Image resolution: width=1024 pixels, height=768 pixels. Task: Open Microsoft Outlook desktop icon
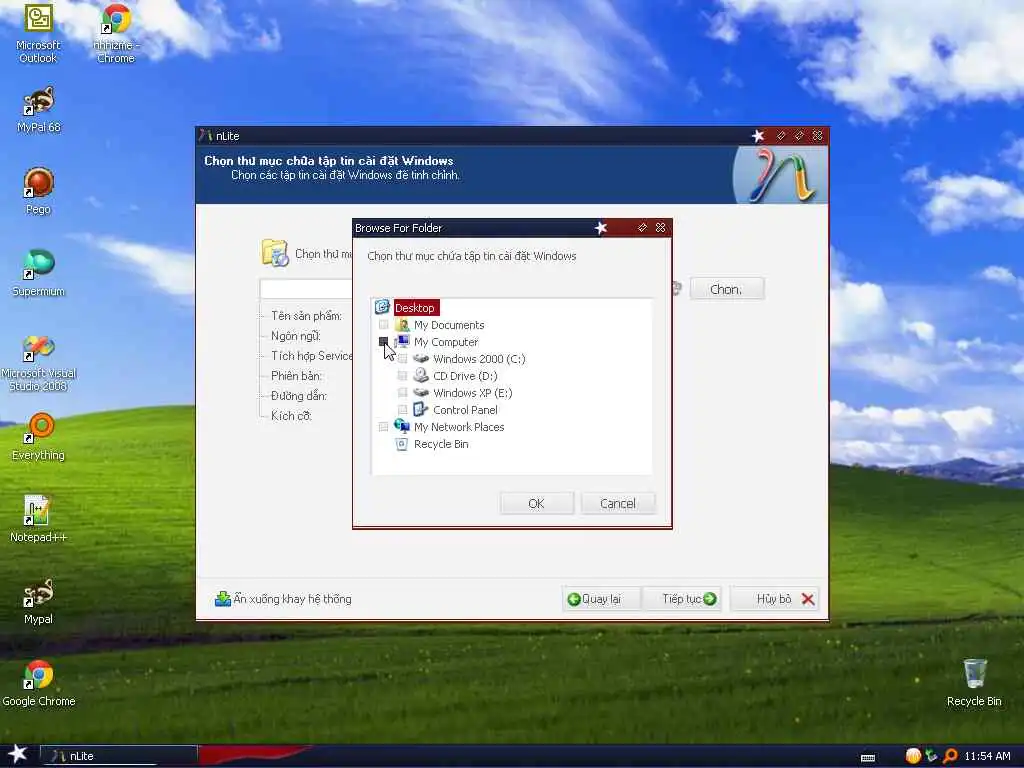(x=38, y=33)
